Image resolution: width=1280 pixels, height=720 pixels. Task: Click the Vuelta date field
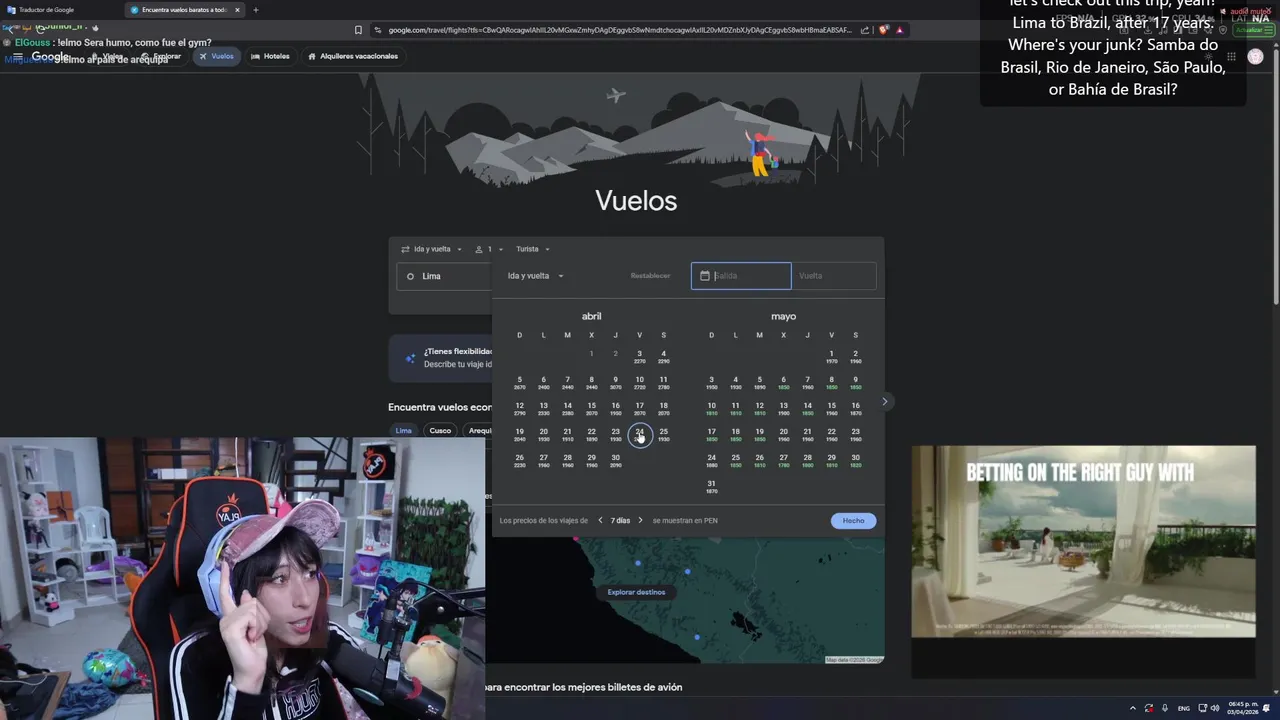(x=834, y=276)
